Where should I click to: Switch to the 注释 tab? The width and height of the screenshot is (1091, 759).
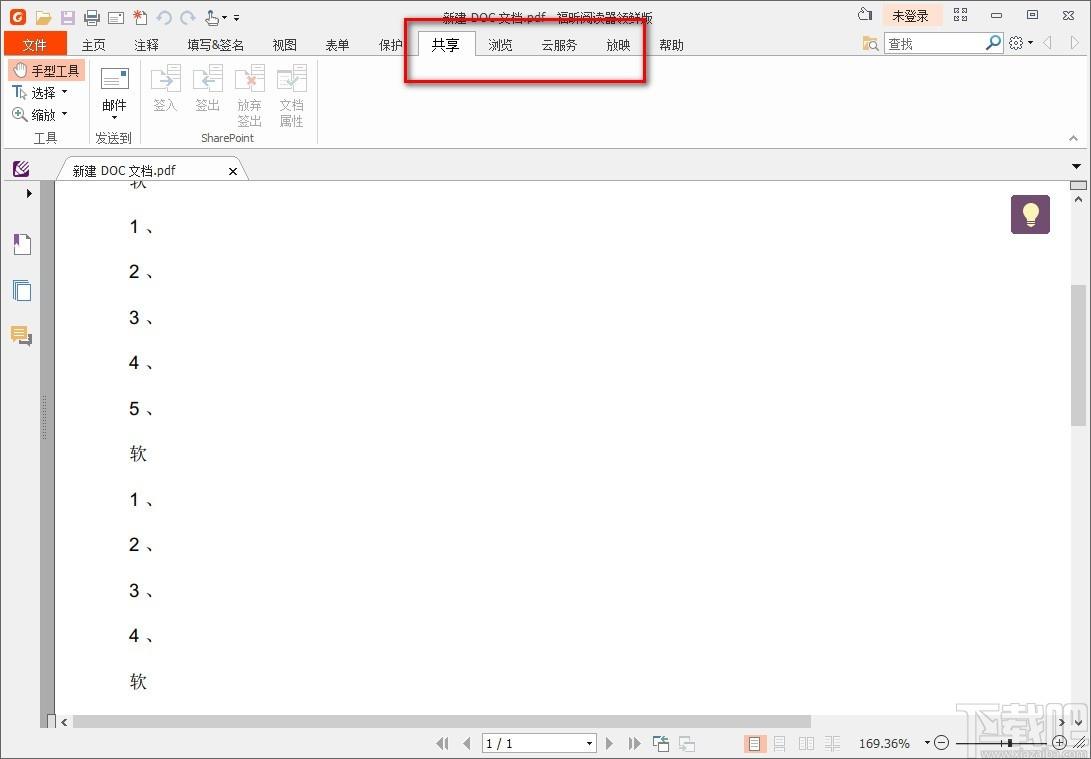(146, 45)
